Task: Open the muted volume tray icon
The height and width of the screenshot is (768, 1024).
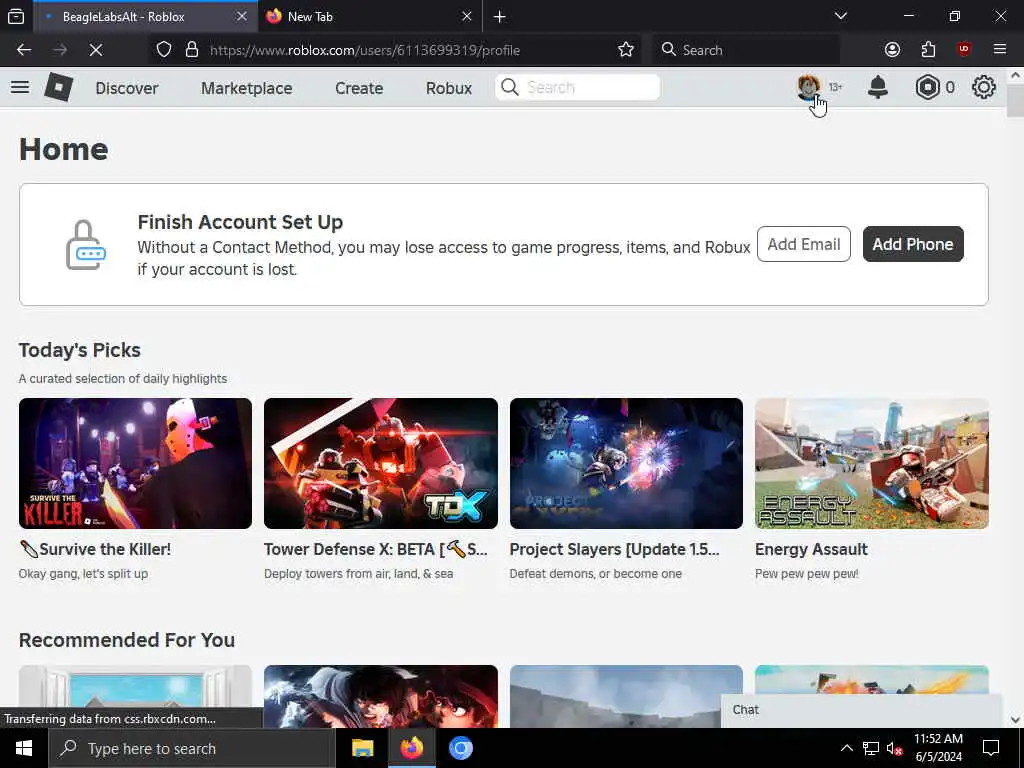Action: 894,748
